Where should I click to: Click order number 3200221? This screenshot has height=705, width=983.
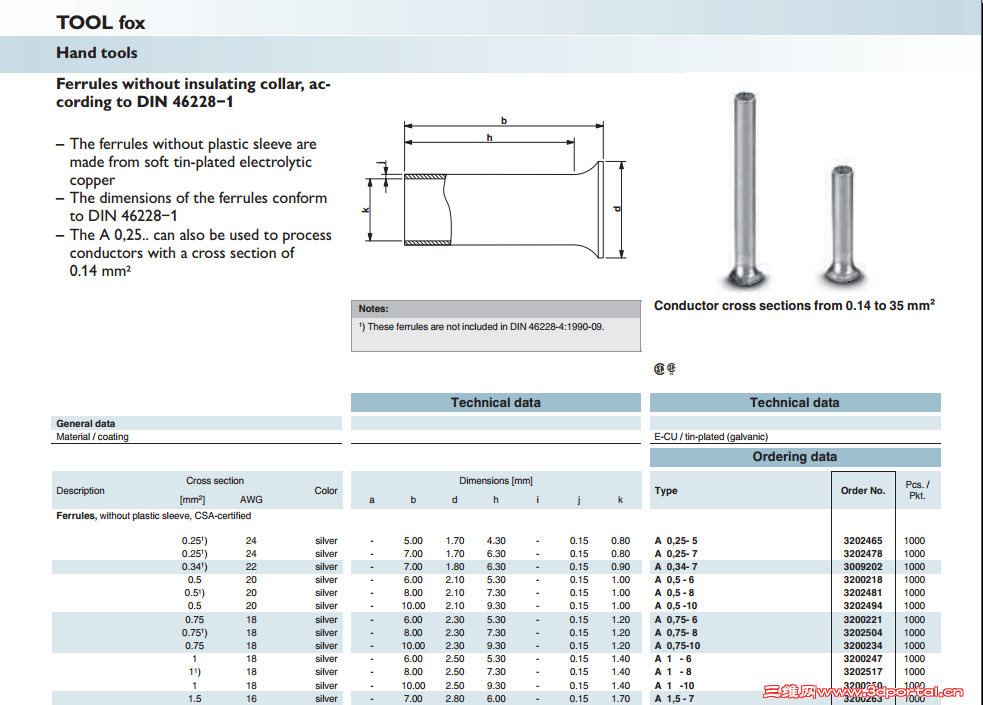(x=863, y=620)
